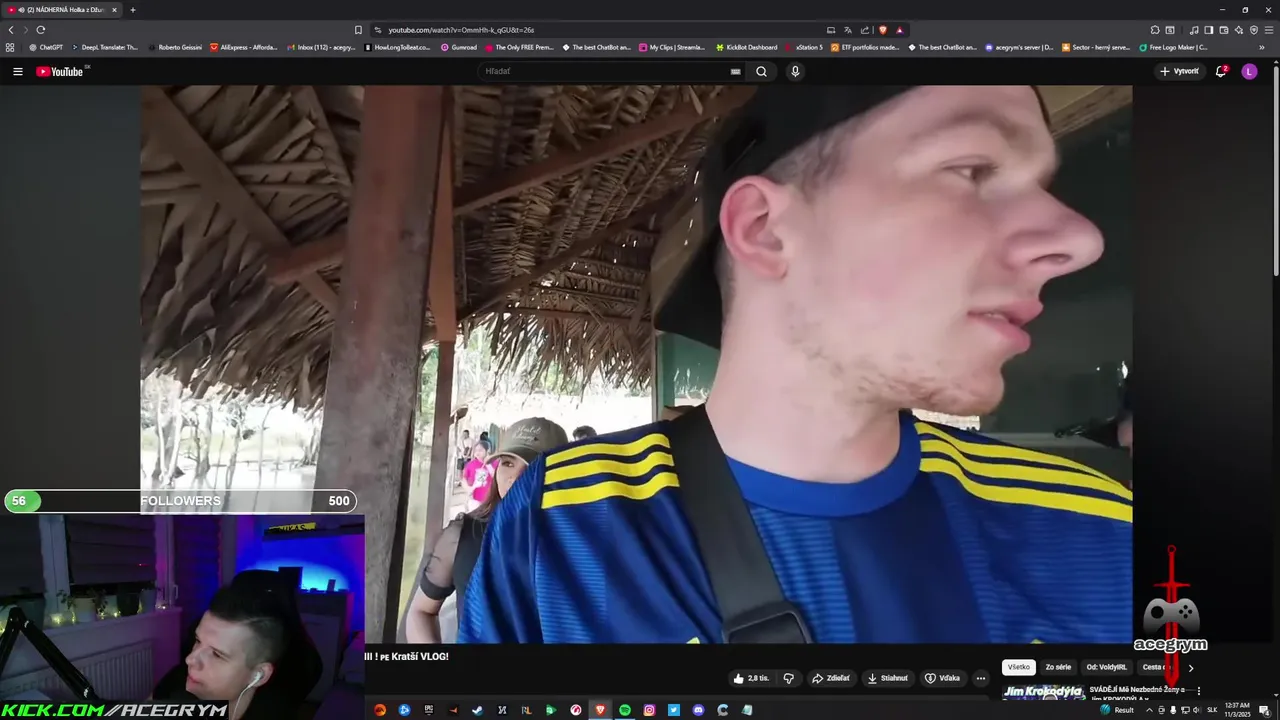Open the on-screen keyboard icon in search box
The width and height of the screenshot is (1280, 720).
735,71
